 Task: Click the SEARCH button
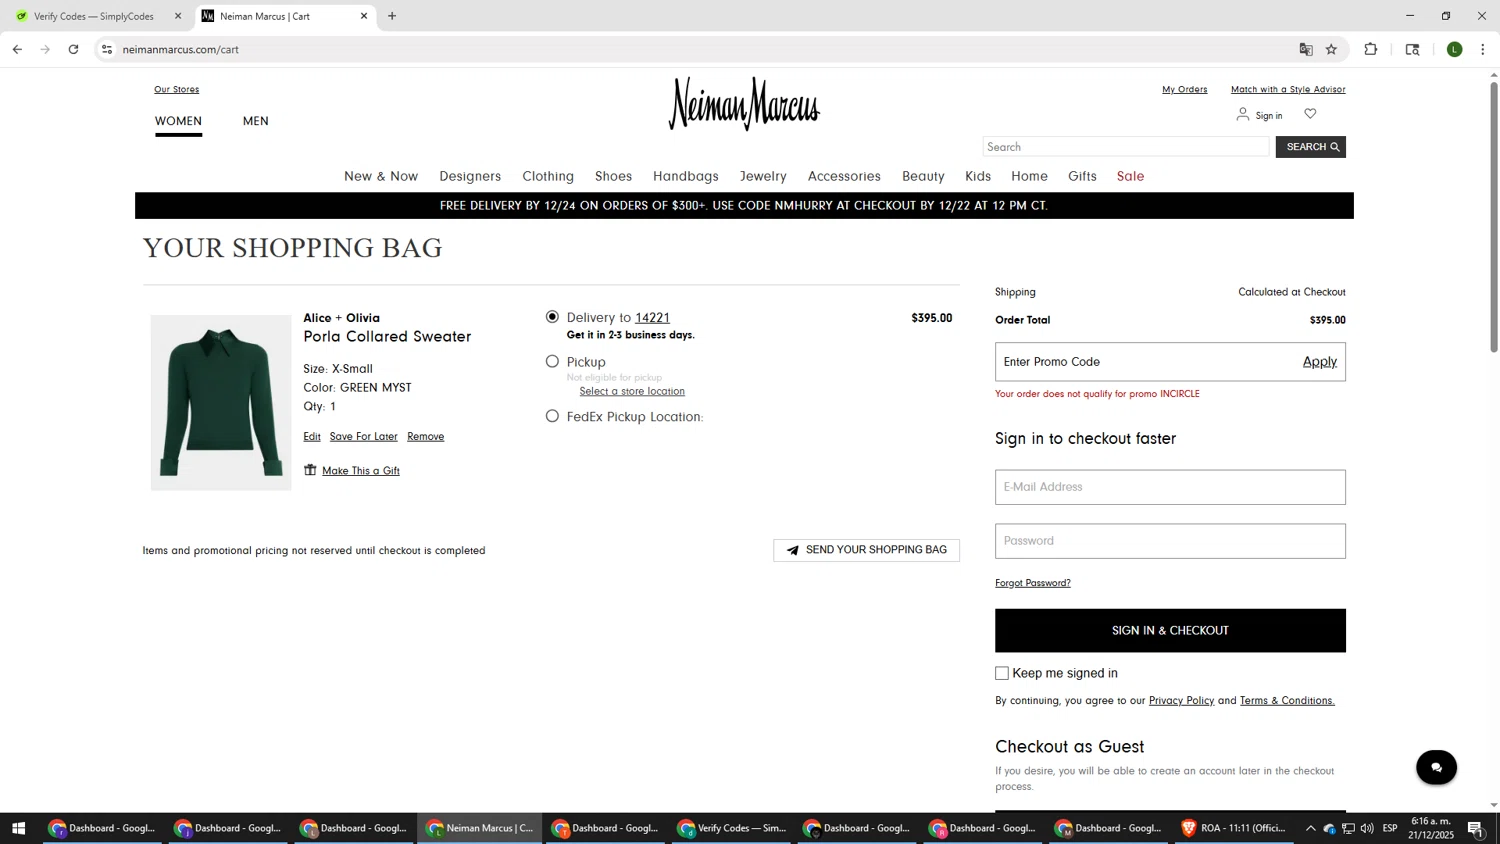coord(1310,147)
